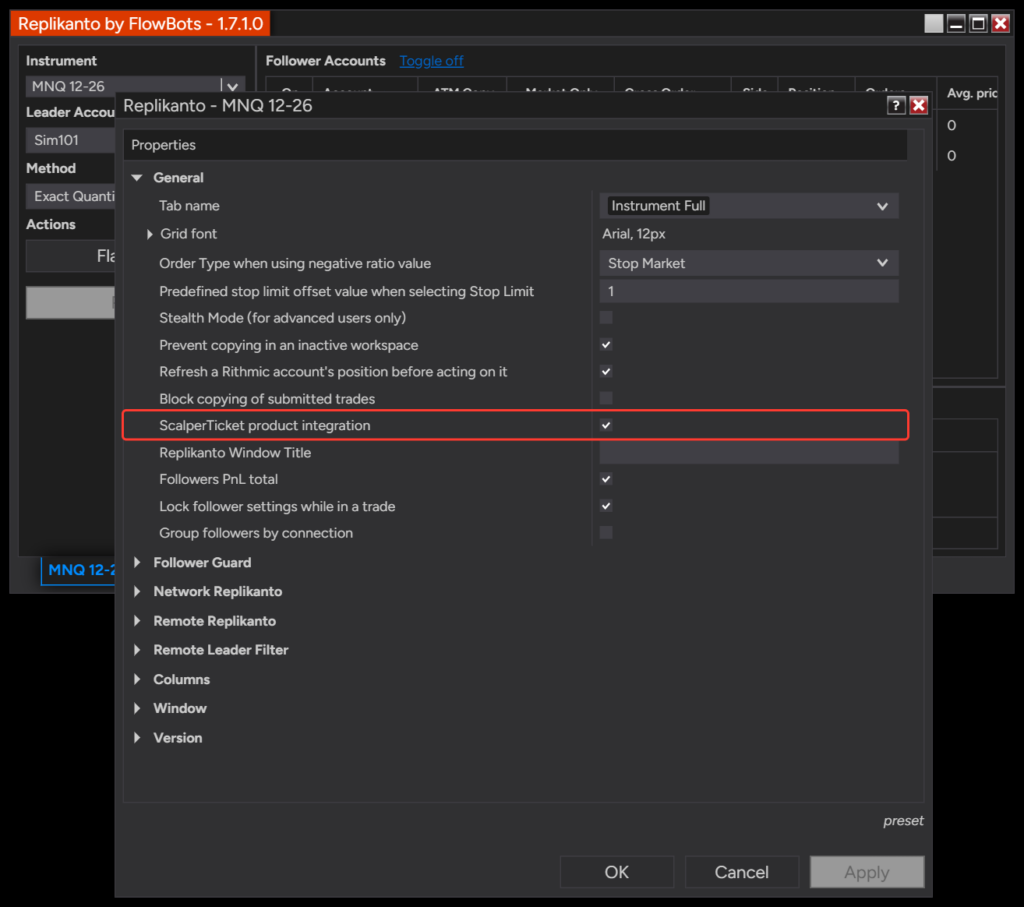This screenshot has width=1024, height=907.
Task: Click the Apply button
Action: (x=867, y=872)
